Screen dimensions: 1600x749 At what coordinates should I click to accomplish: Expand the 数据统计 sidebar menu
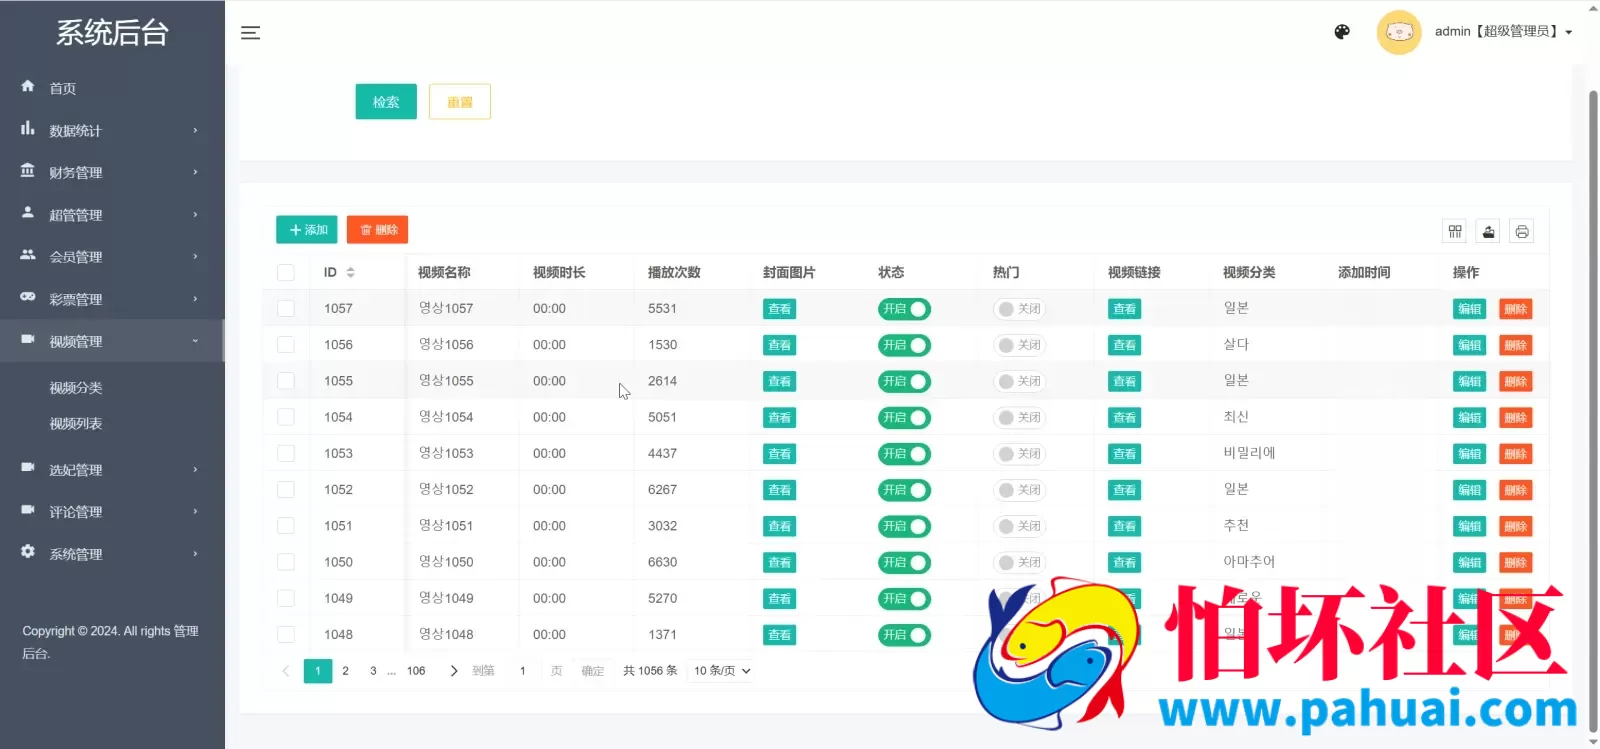[x=112, y=130]
